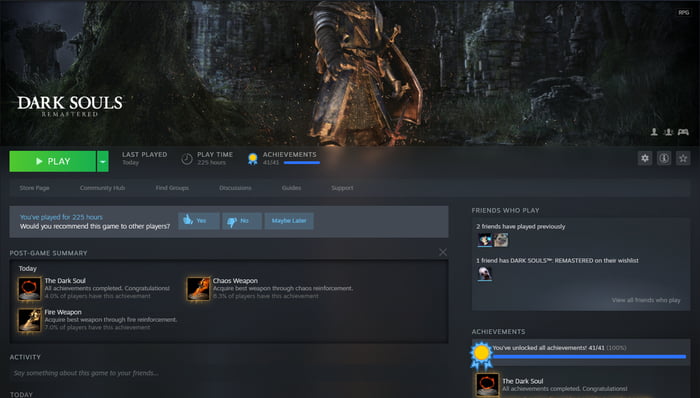Show game info via the info icon
700x398 pixels.
click(x=664, y=158)
